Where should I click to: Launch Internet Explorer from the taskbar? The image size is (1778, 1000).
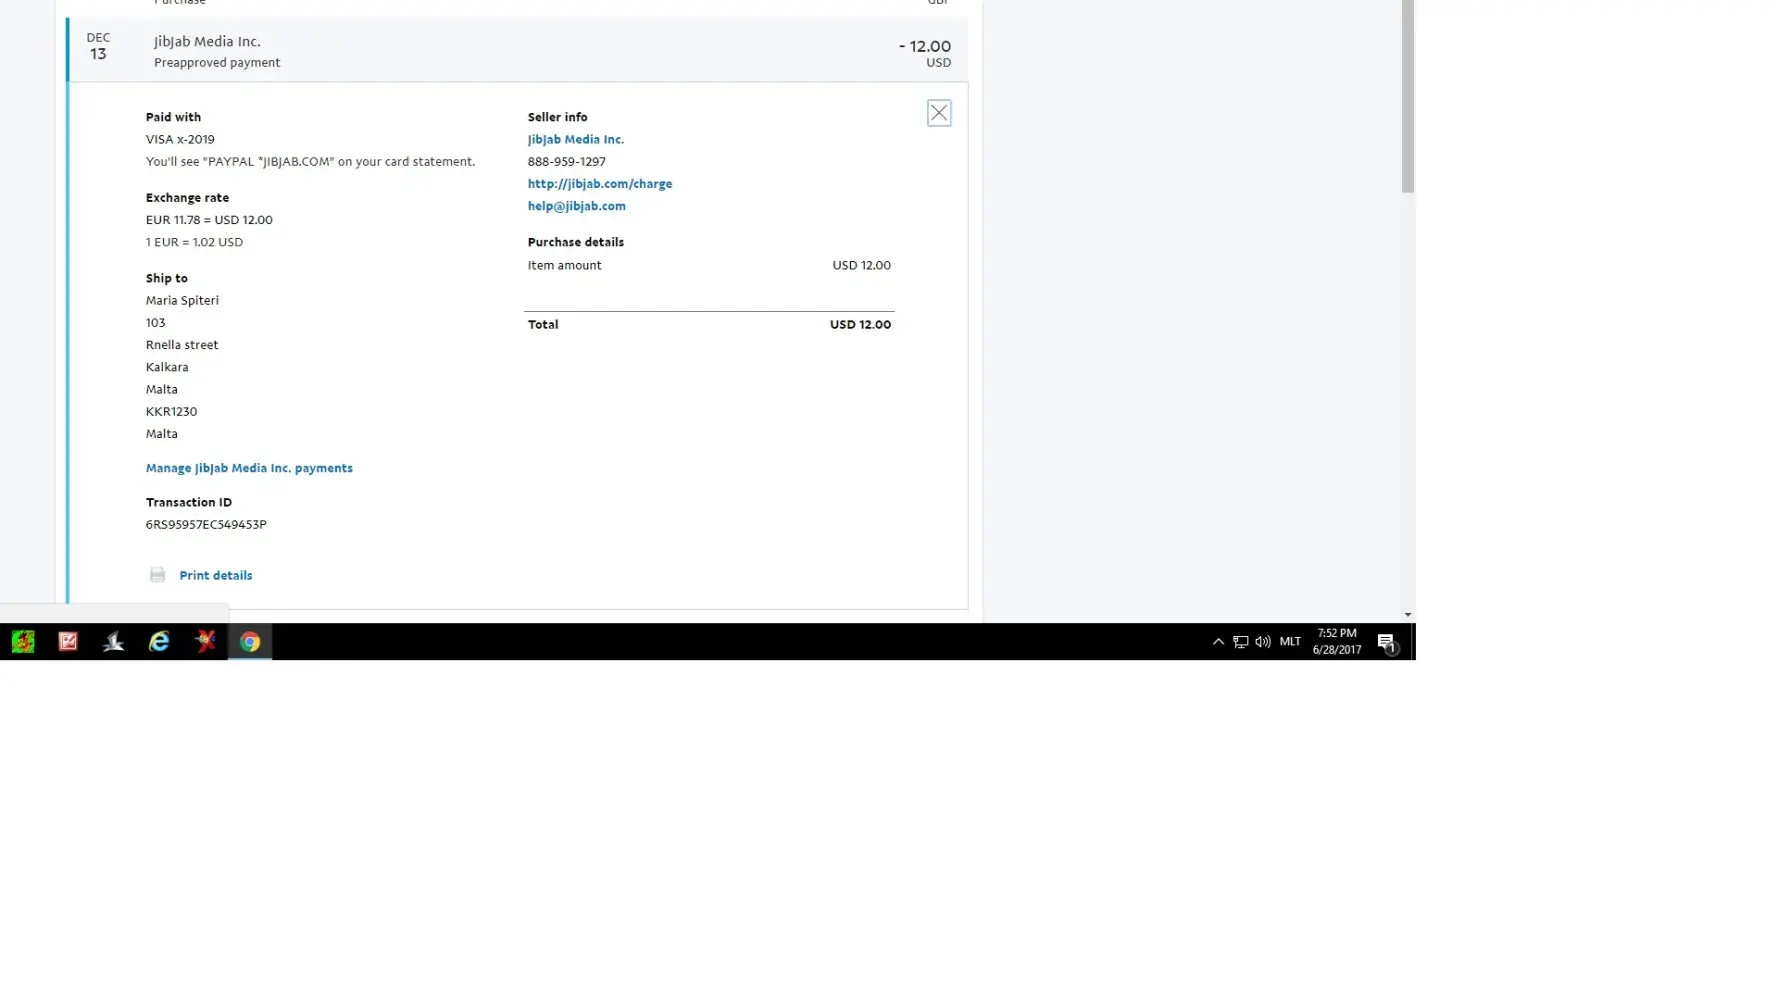click(x=159, y=642)
